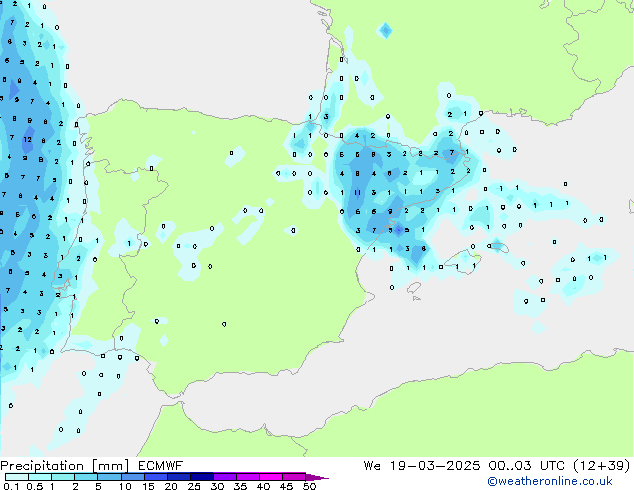Image resolution: width=634 pixels, height=490 pixels.
Task: Click the '00..03' time range text
Action: pos(511,466)
